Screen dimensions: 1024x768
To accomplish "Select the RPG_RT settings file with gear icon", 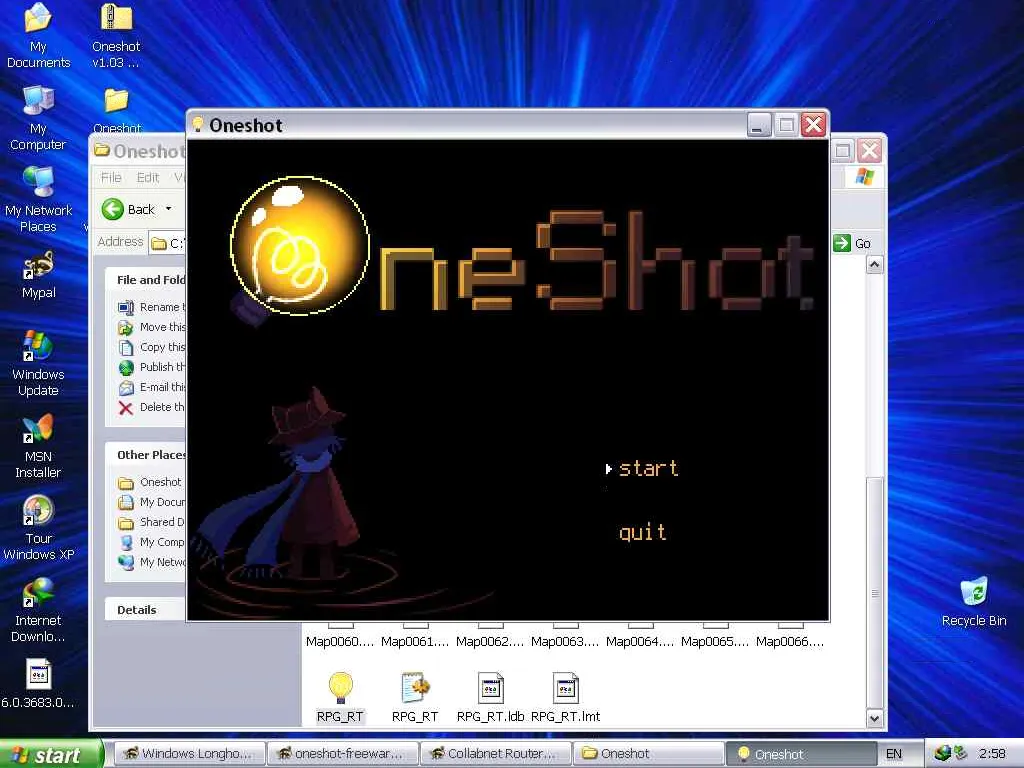I will point(415,697).
